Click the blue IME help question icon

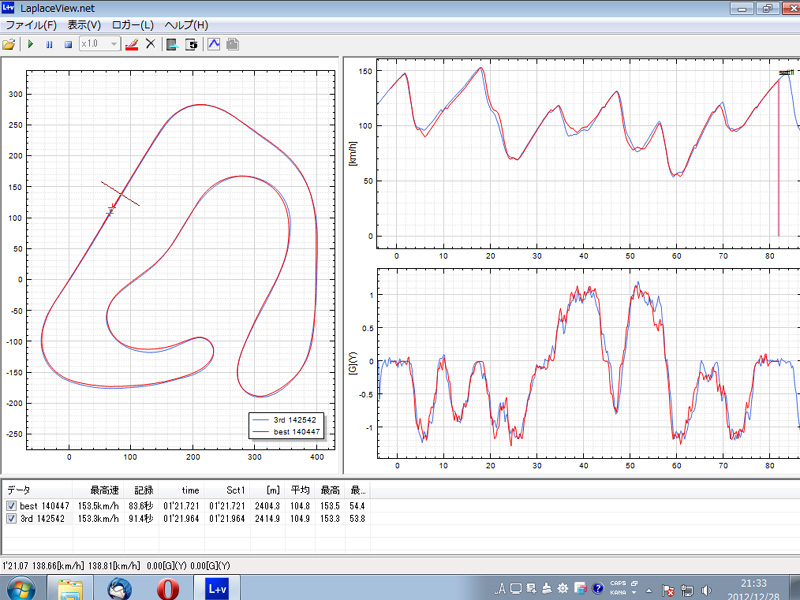pos(597,589)
